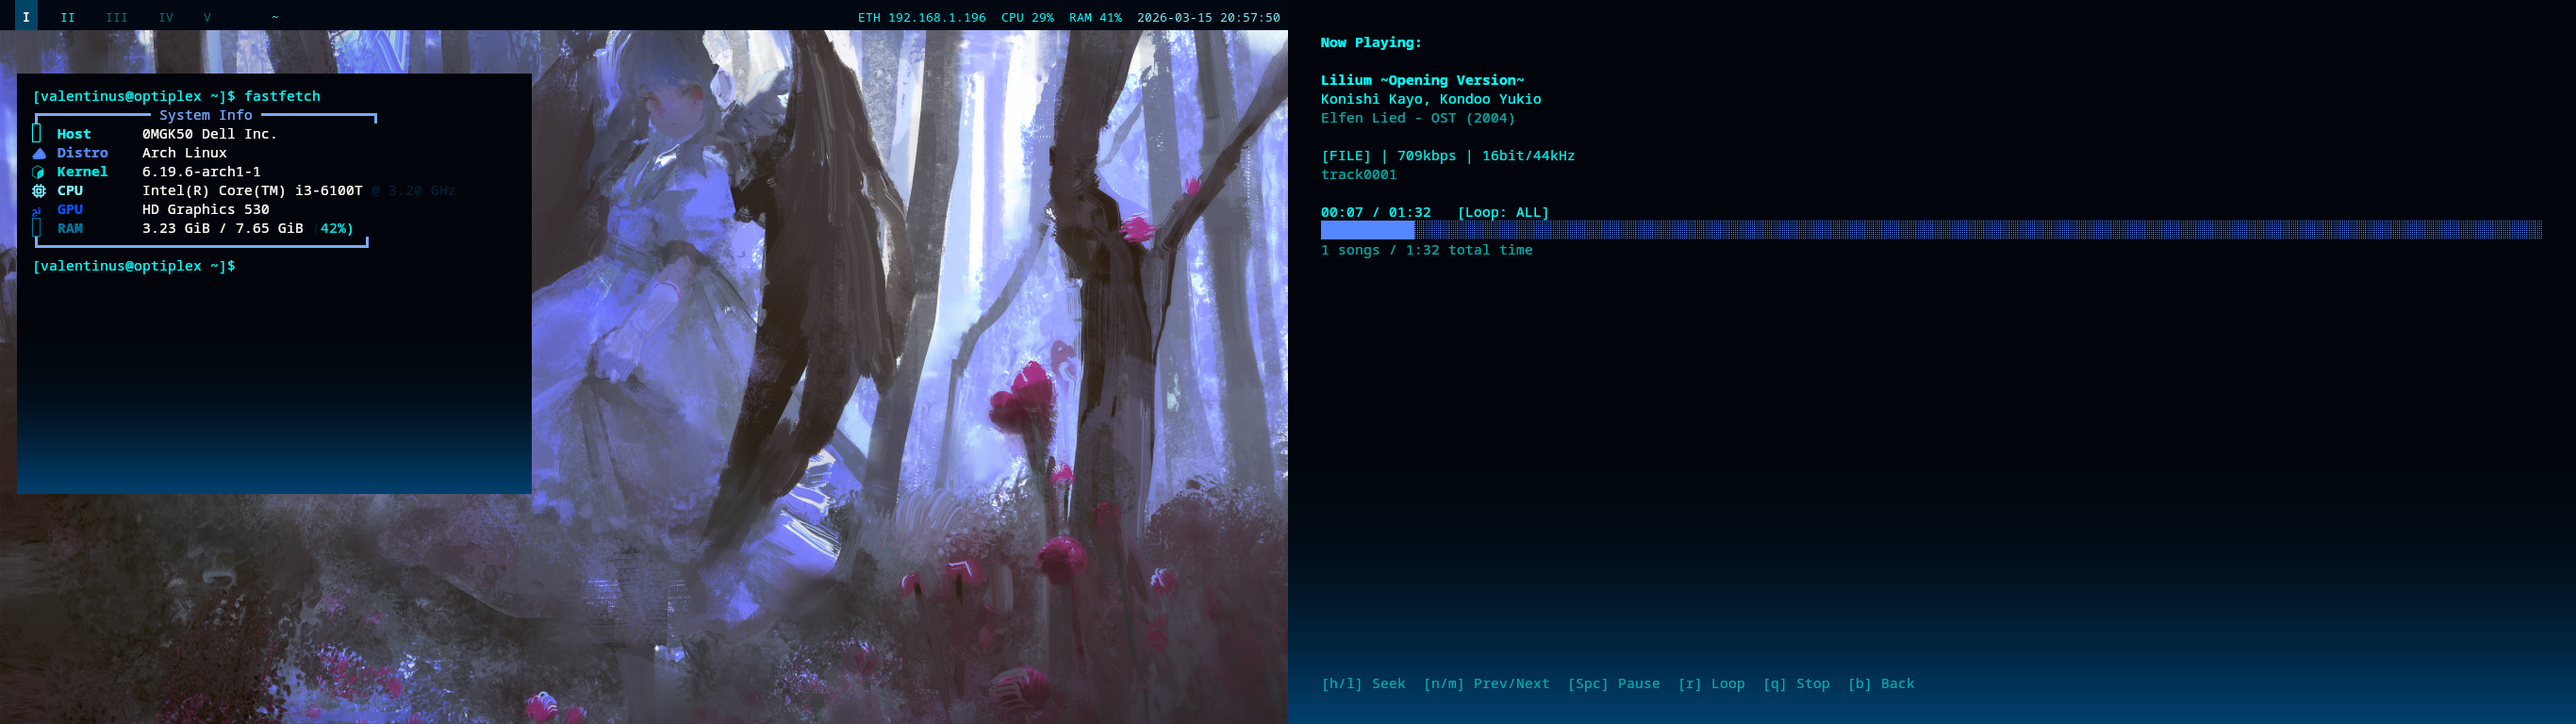Click the "Kernel" label in fastfetch output
The image size is (2576, 724).
coord(82,172)
